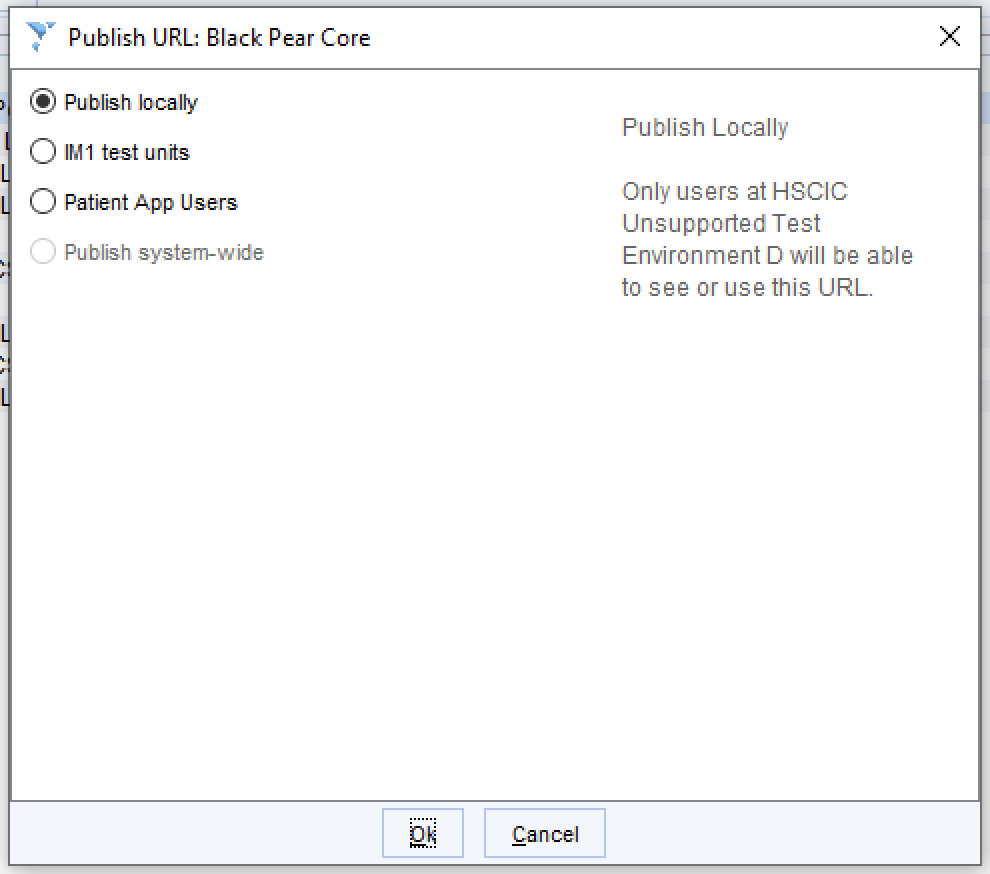Close the Publish URL dialog with X
The image size is (990, 874).
tap(950, 36)
